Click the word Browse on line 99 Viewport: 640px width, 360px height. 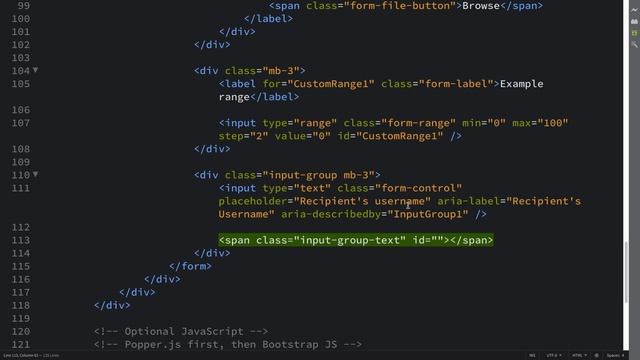tap(481, 6)
